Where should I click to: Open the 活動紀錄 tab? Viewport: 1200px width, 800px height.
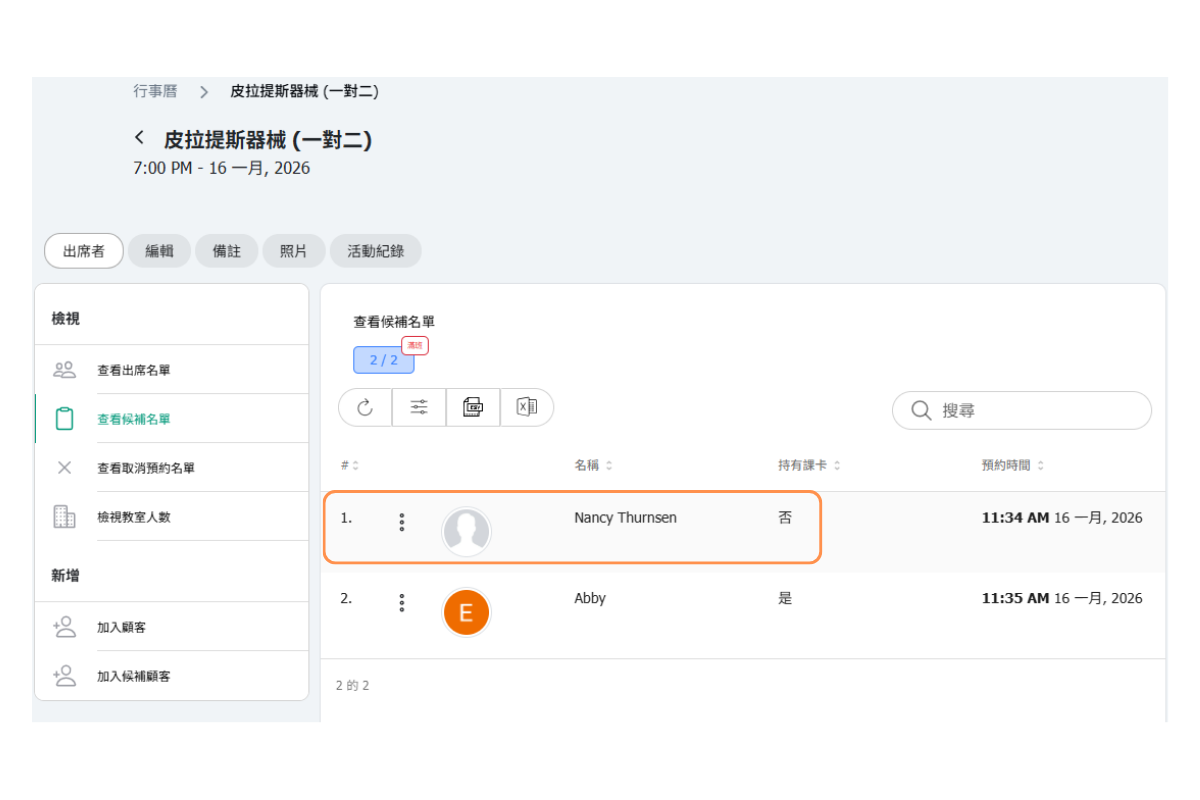coord(375,252)
